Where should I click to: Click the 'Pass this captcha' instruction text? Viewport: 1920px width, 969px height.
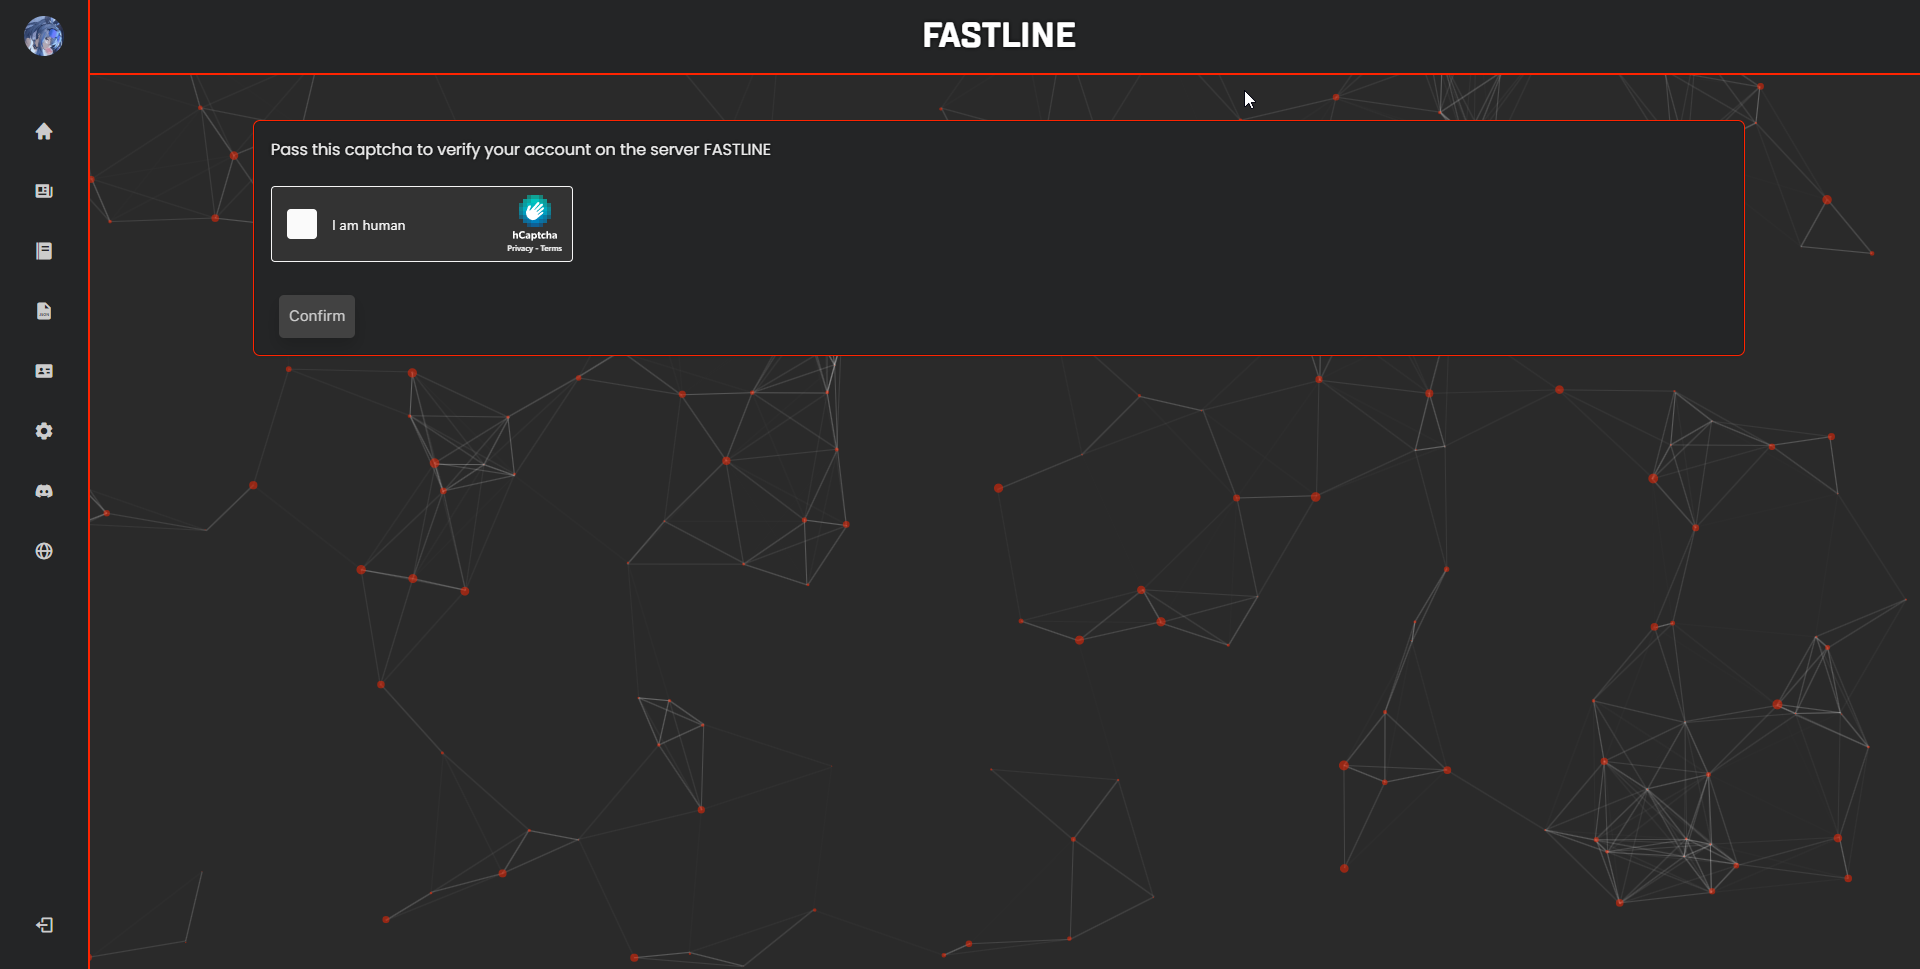pyautogui.click(x=520, y=150)
